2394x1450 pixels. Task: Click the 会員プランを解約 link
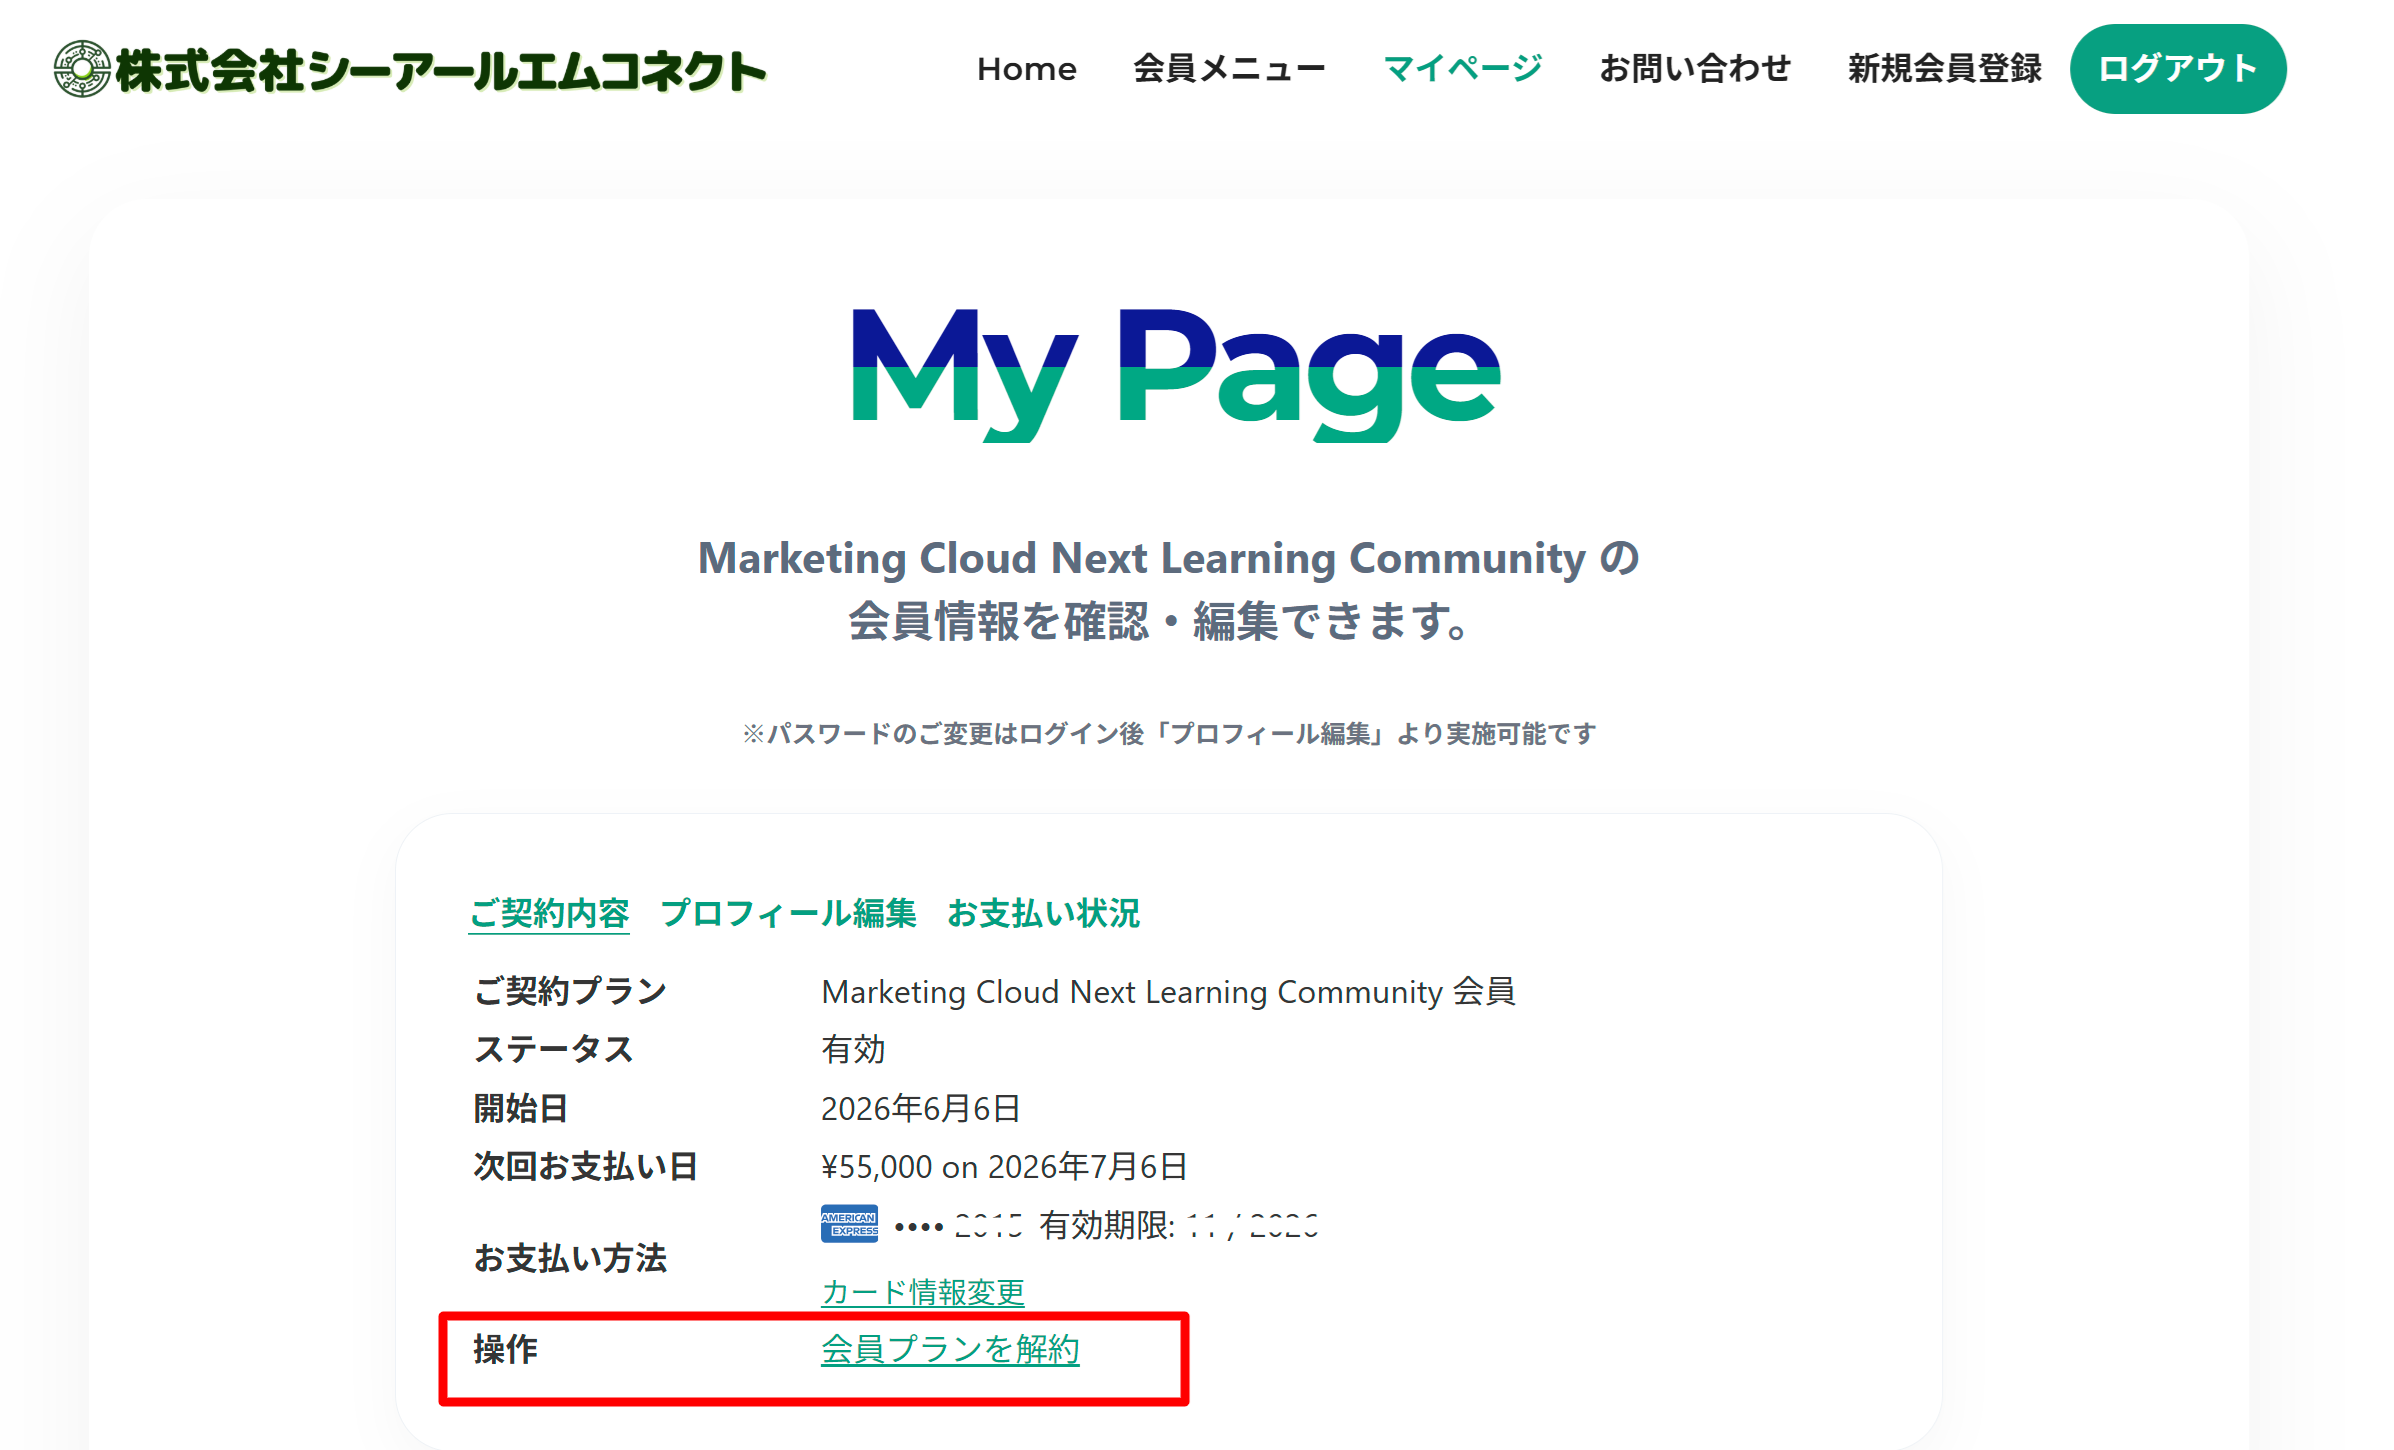click(950, 1349)
